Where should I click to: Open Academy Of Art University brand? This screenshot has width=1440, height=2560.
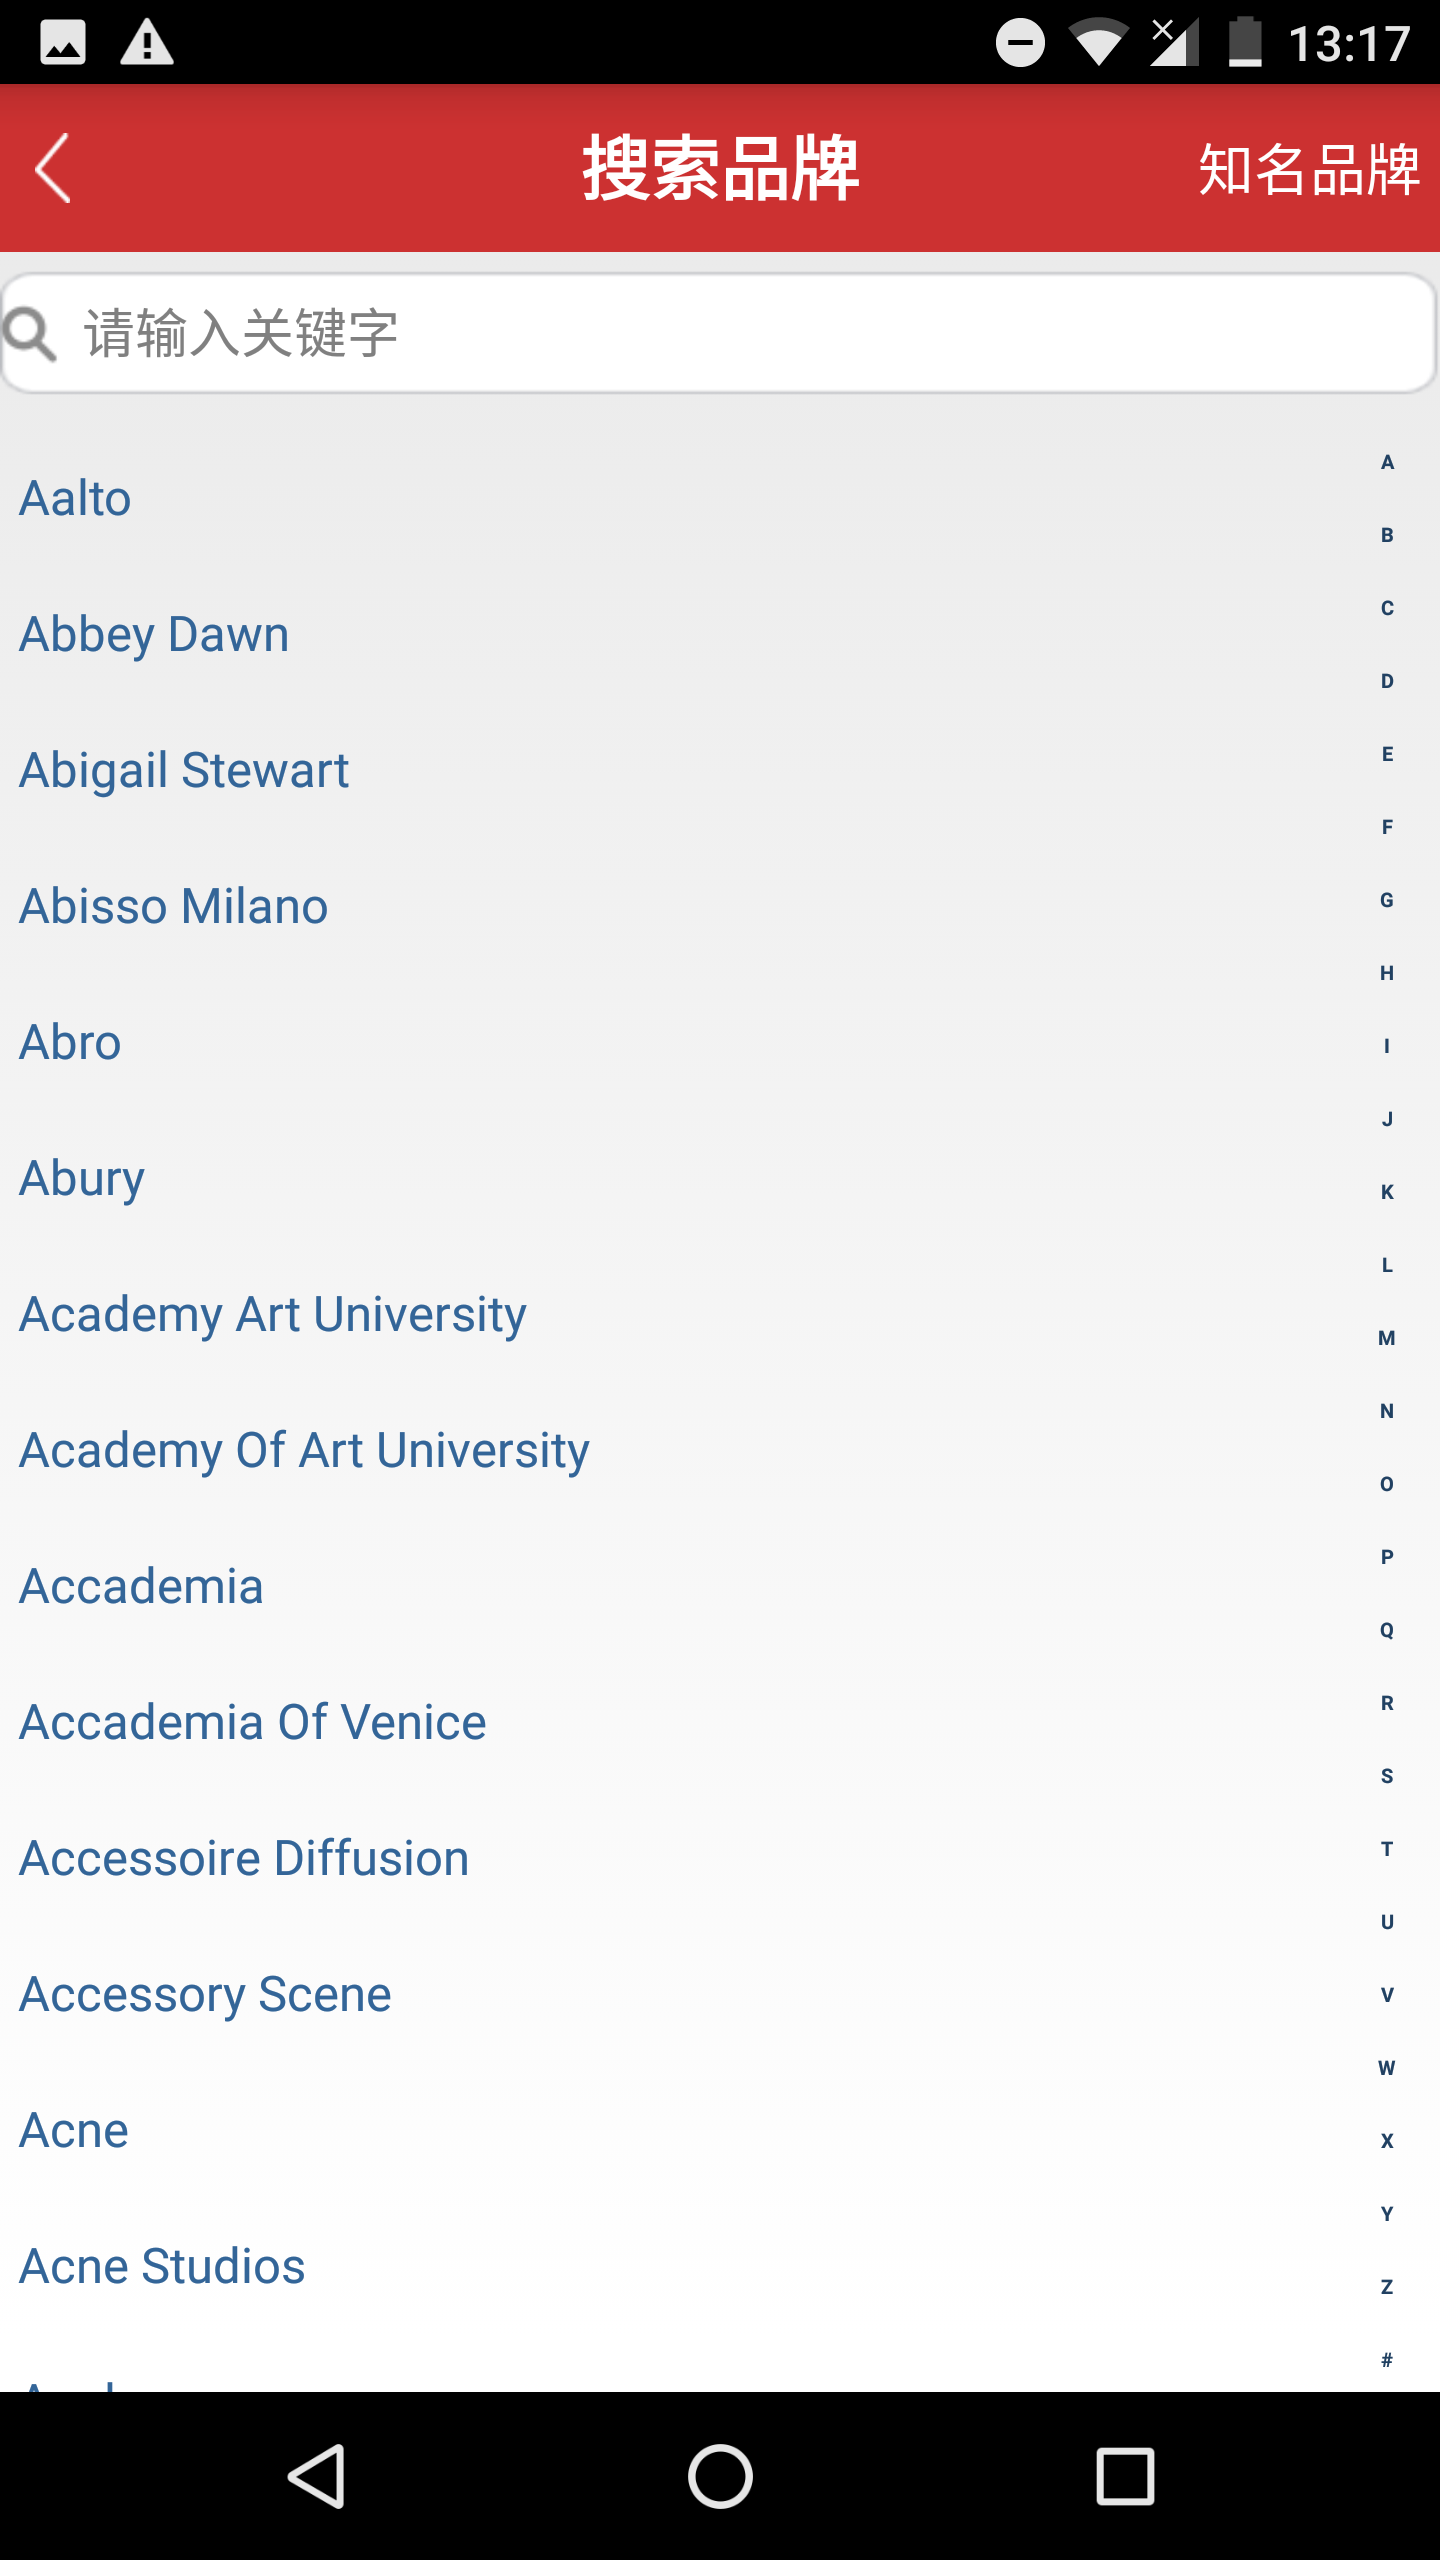pos(305,1450)
